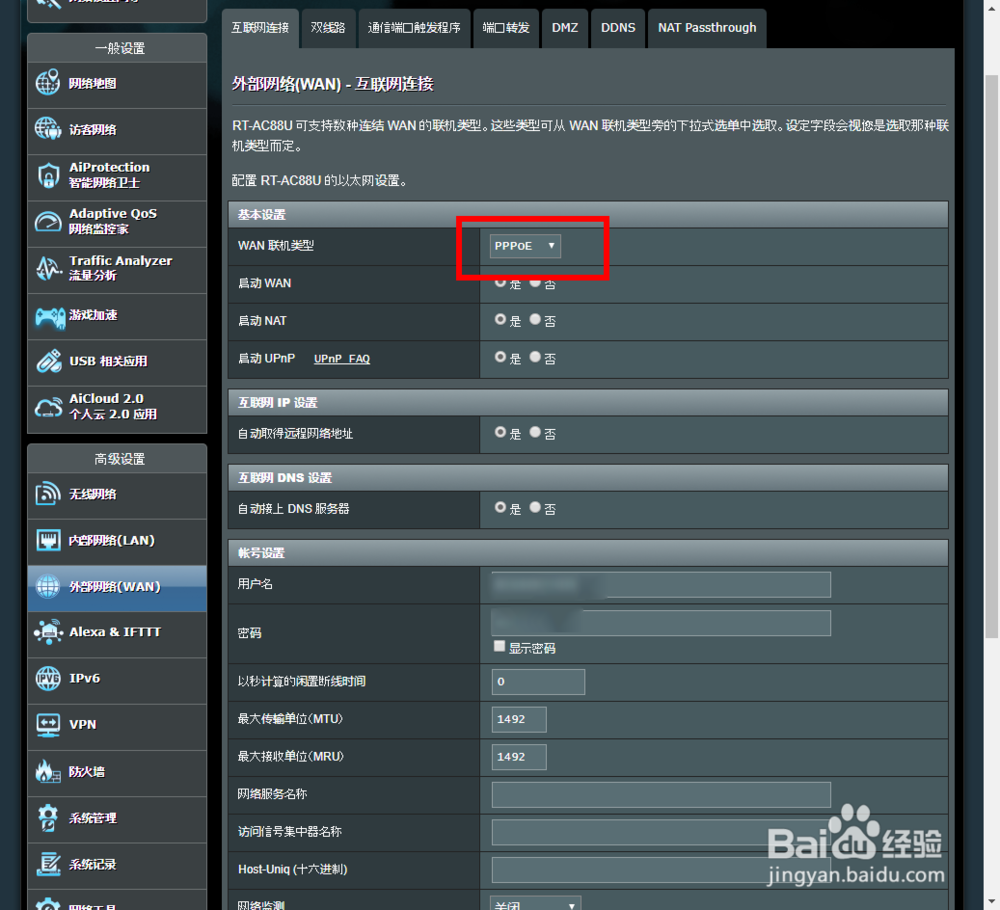Select 否 for 自动接上 DNS 服务器
The width and height of the screenshot is (1000, 910).
pyautogui.click(x=535, y=508)
